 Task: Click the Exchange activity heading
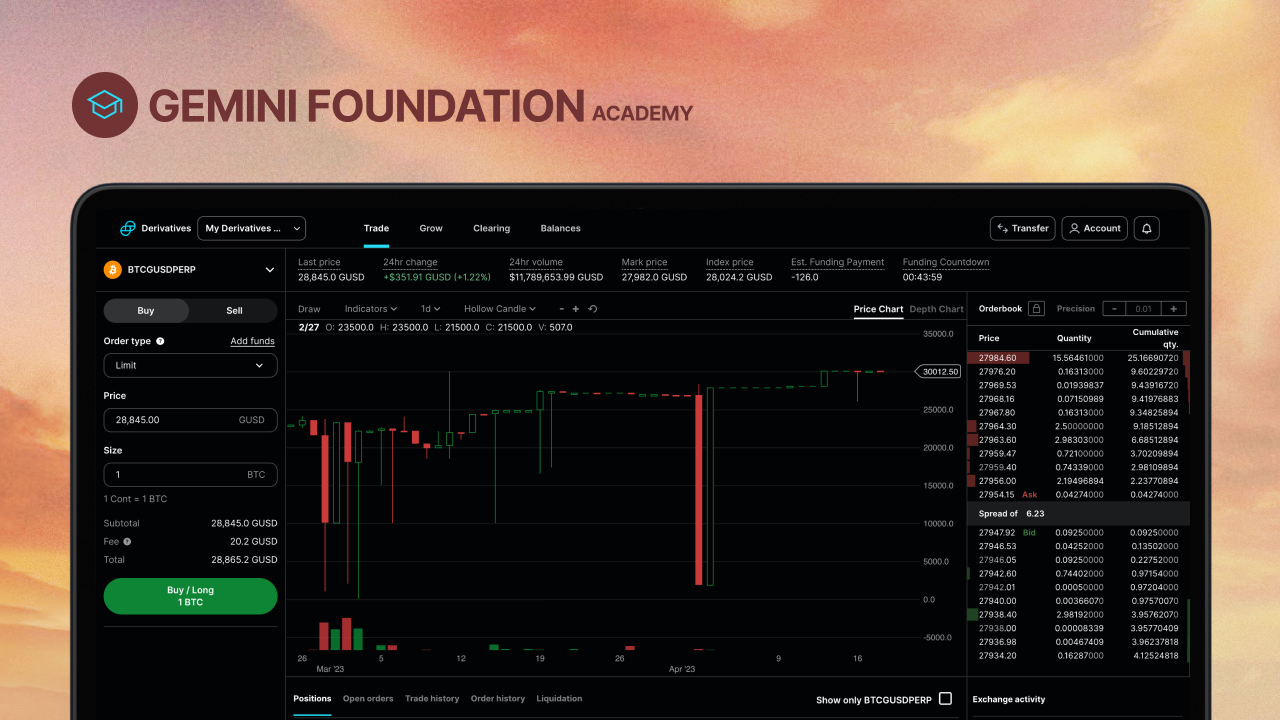pyautogui.click(x=1009, y=700)
